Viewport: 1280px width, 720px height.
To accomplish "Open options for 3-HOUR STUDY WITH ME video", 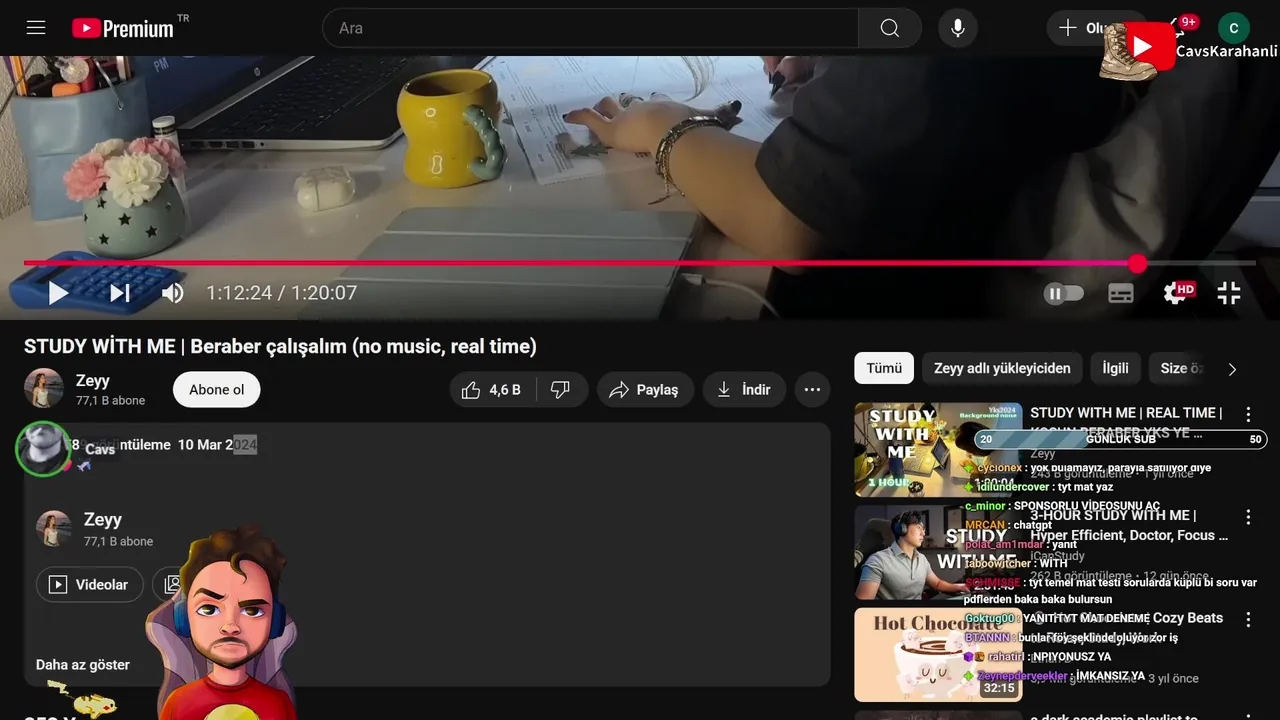I will point(1248,517).
